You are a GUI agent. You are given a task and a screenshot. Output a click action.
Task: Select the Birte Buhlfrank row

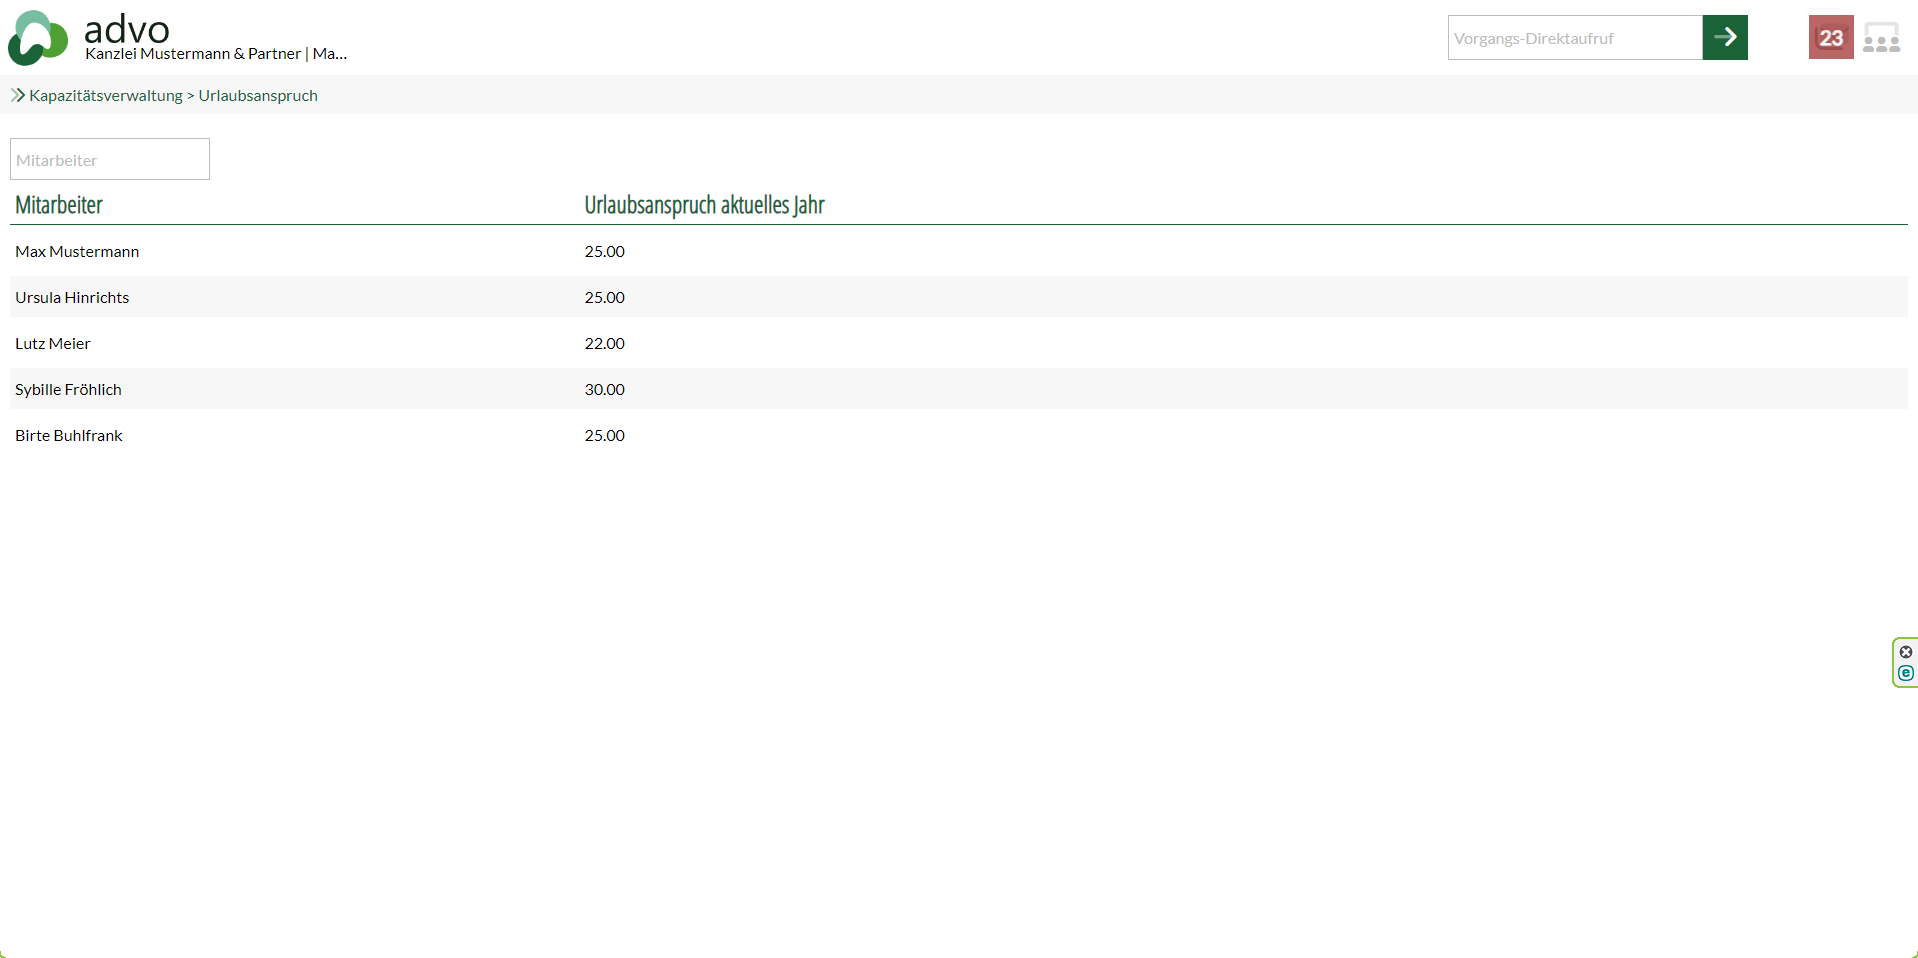69,436
